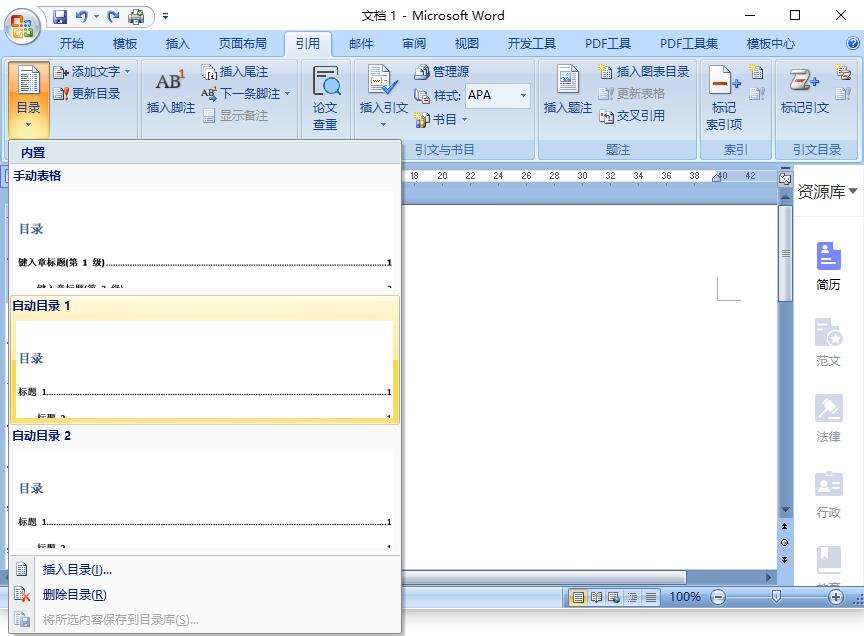Click the zoom slider handle
Screen dimensions: 864x636
tap(776, 597)
